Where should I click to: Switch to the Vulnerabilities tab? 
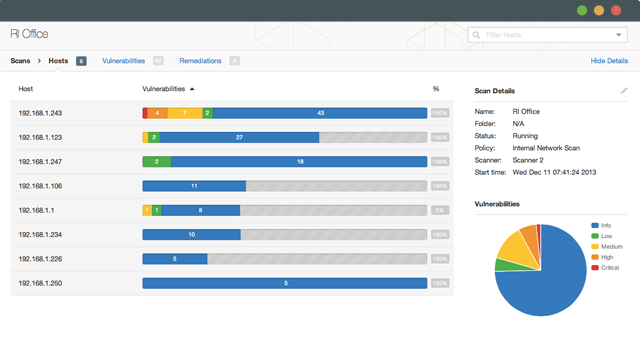pyautogui.click(x=123, y=61)
